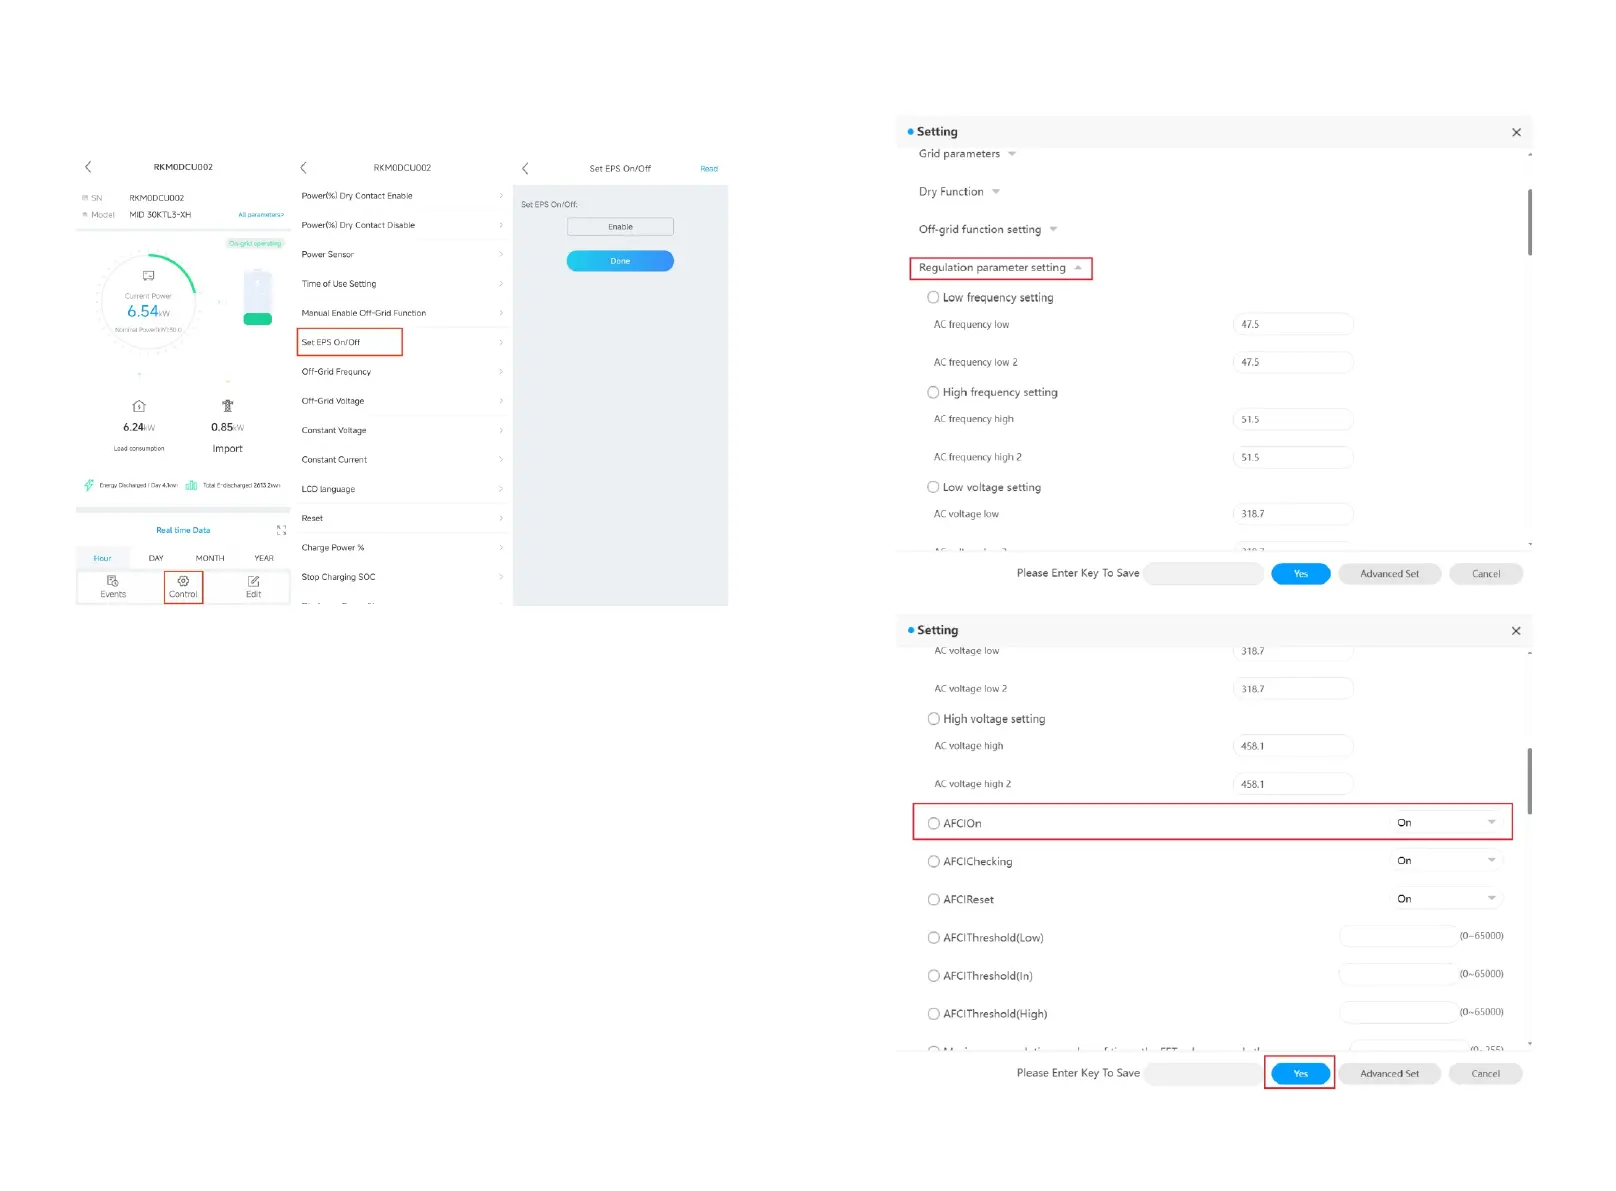This screenshot has width=1616, height=1191.
Task: Tap the load consumption house icon
Action: [x=139, y=406]
